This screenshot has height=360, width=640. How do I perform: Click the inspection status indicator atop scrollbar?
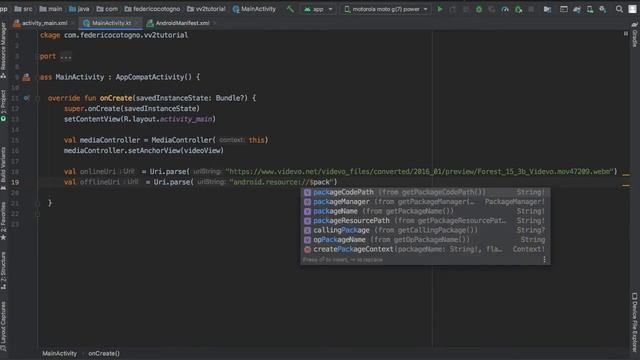tap(626, 34)
